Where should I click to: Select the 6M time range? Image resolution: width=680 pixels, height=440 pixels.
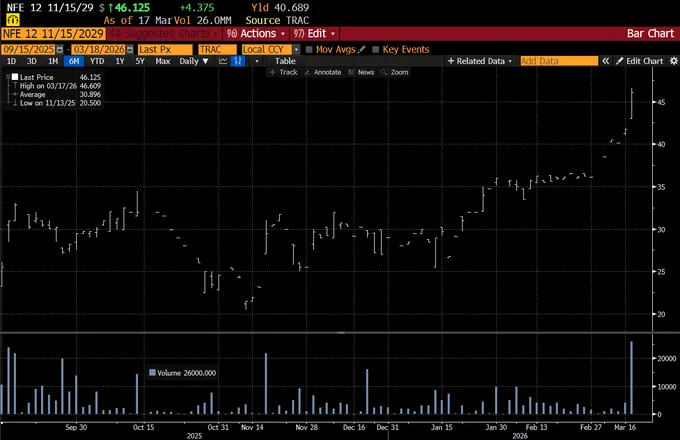(x=74, y=61)
